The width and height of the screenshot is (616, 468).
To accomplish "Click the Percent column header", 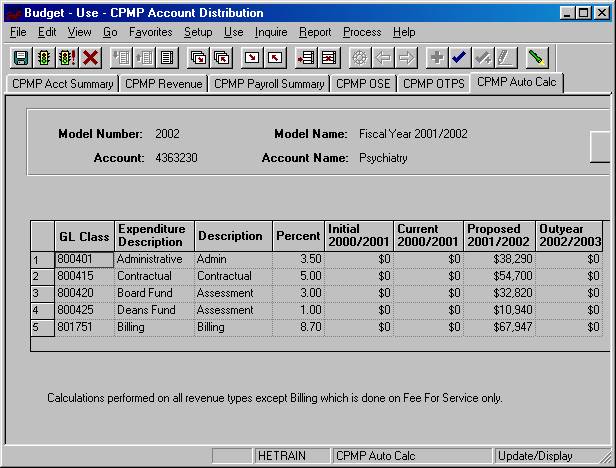I will (x=298, y=236).
